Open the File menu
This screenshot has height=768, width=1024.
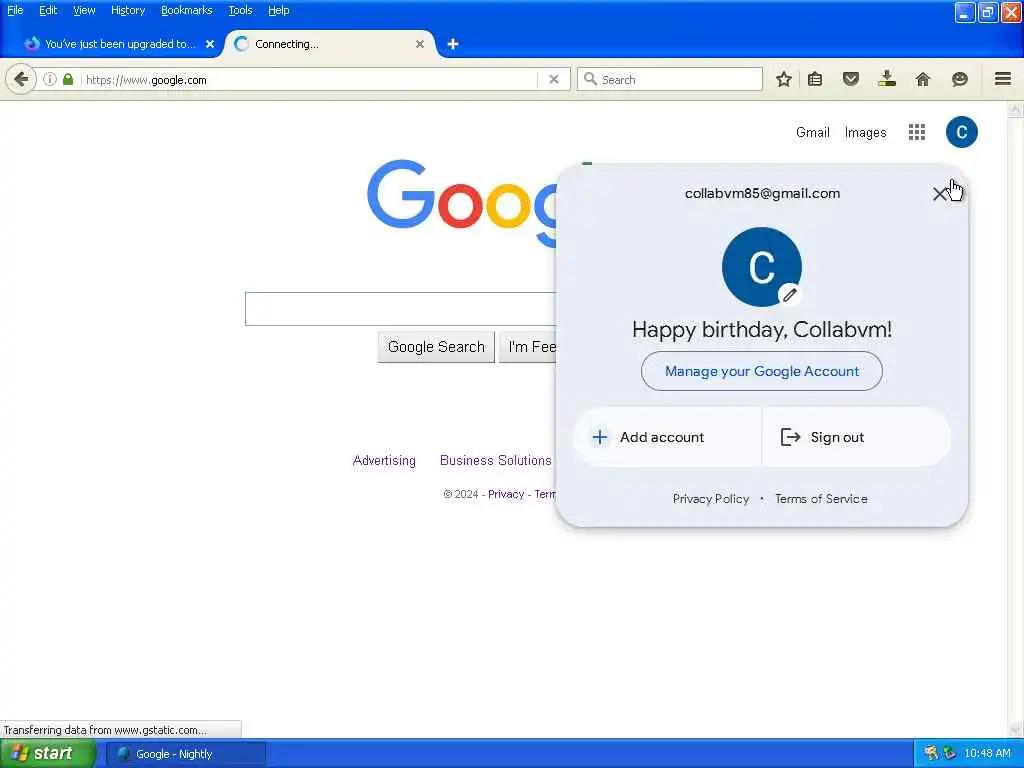pyautogui.click(x=15, y=10)
